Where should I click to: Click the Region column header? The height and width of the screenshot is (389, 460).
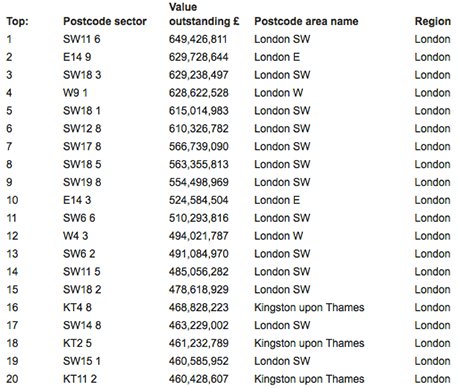432,21
